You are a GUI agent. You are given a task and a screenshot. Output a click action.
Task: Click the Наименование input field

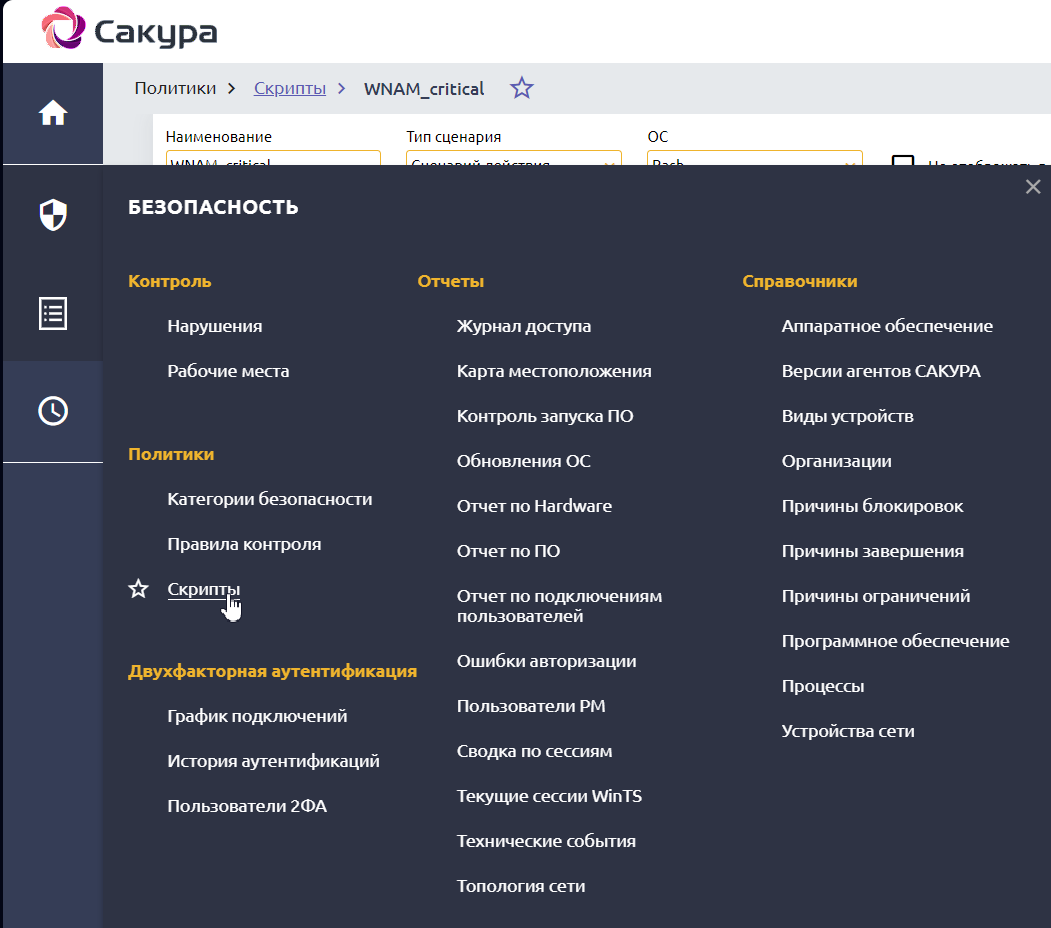(273, 160)
